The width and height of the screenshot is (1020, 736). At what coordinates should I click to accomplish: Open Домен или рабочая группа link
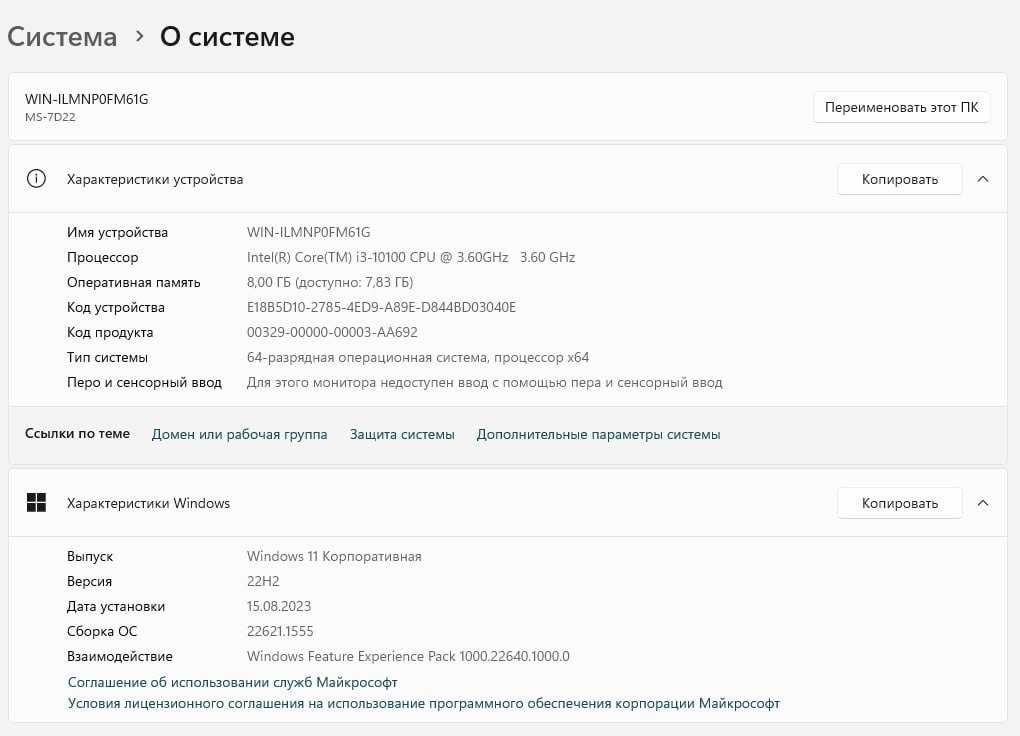pos(239,434)
